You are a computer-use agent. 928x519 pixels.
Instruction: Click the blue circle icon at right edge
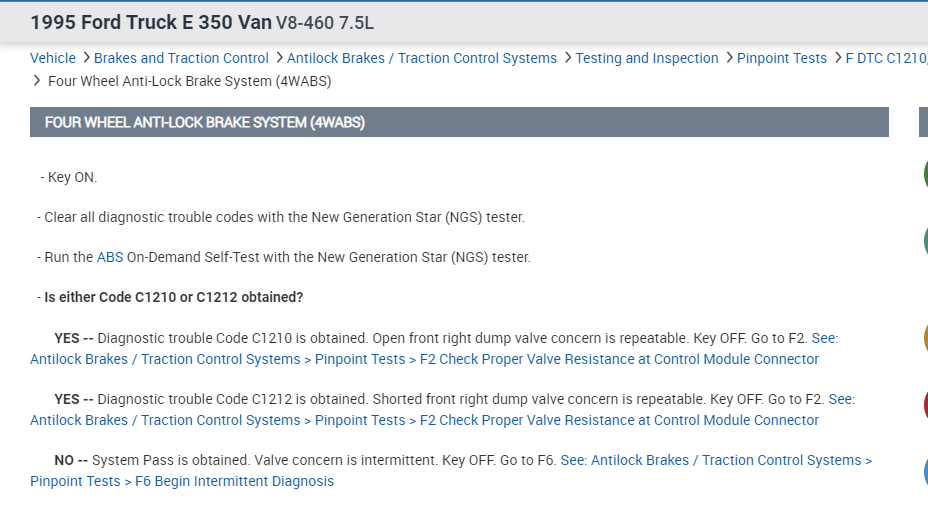point(924,470)
